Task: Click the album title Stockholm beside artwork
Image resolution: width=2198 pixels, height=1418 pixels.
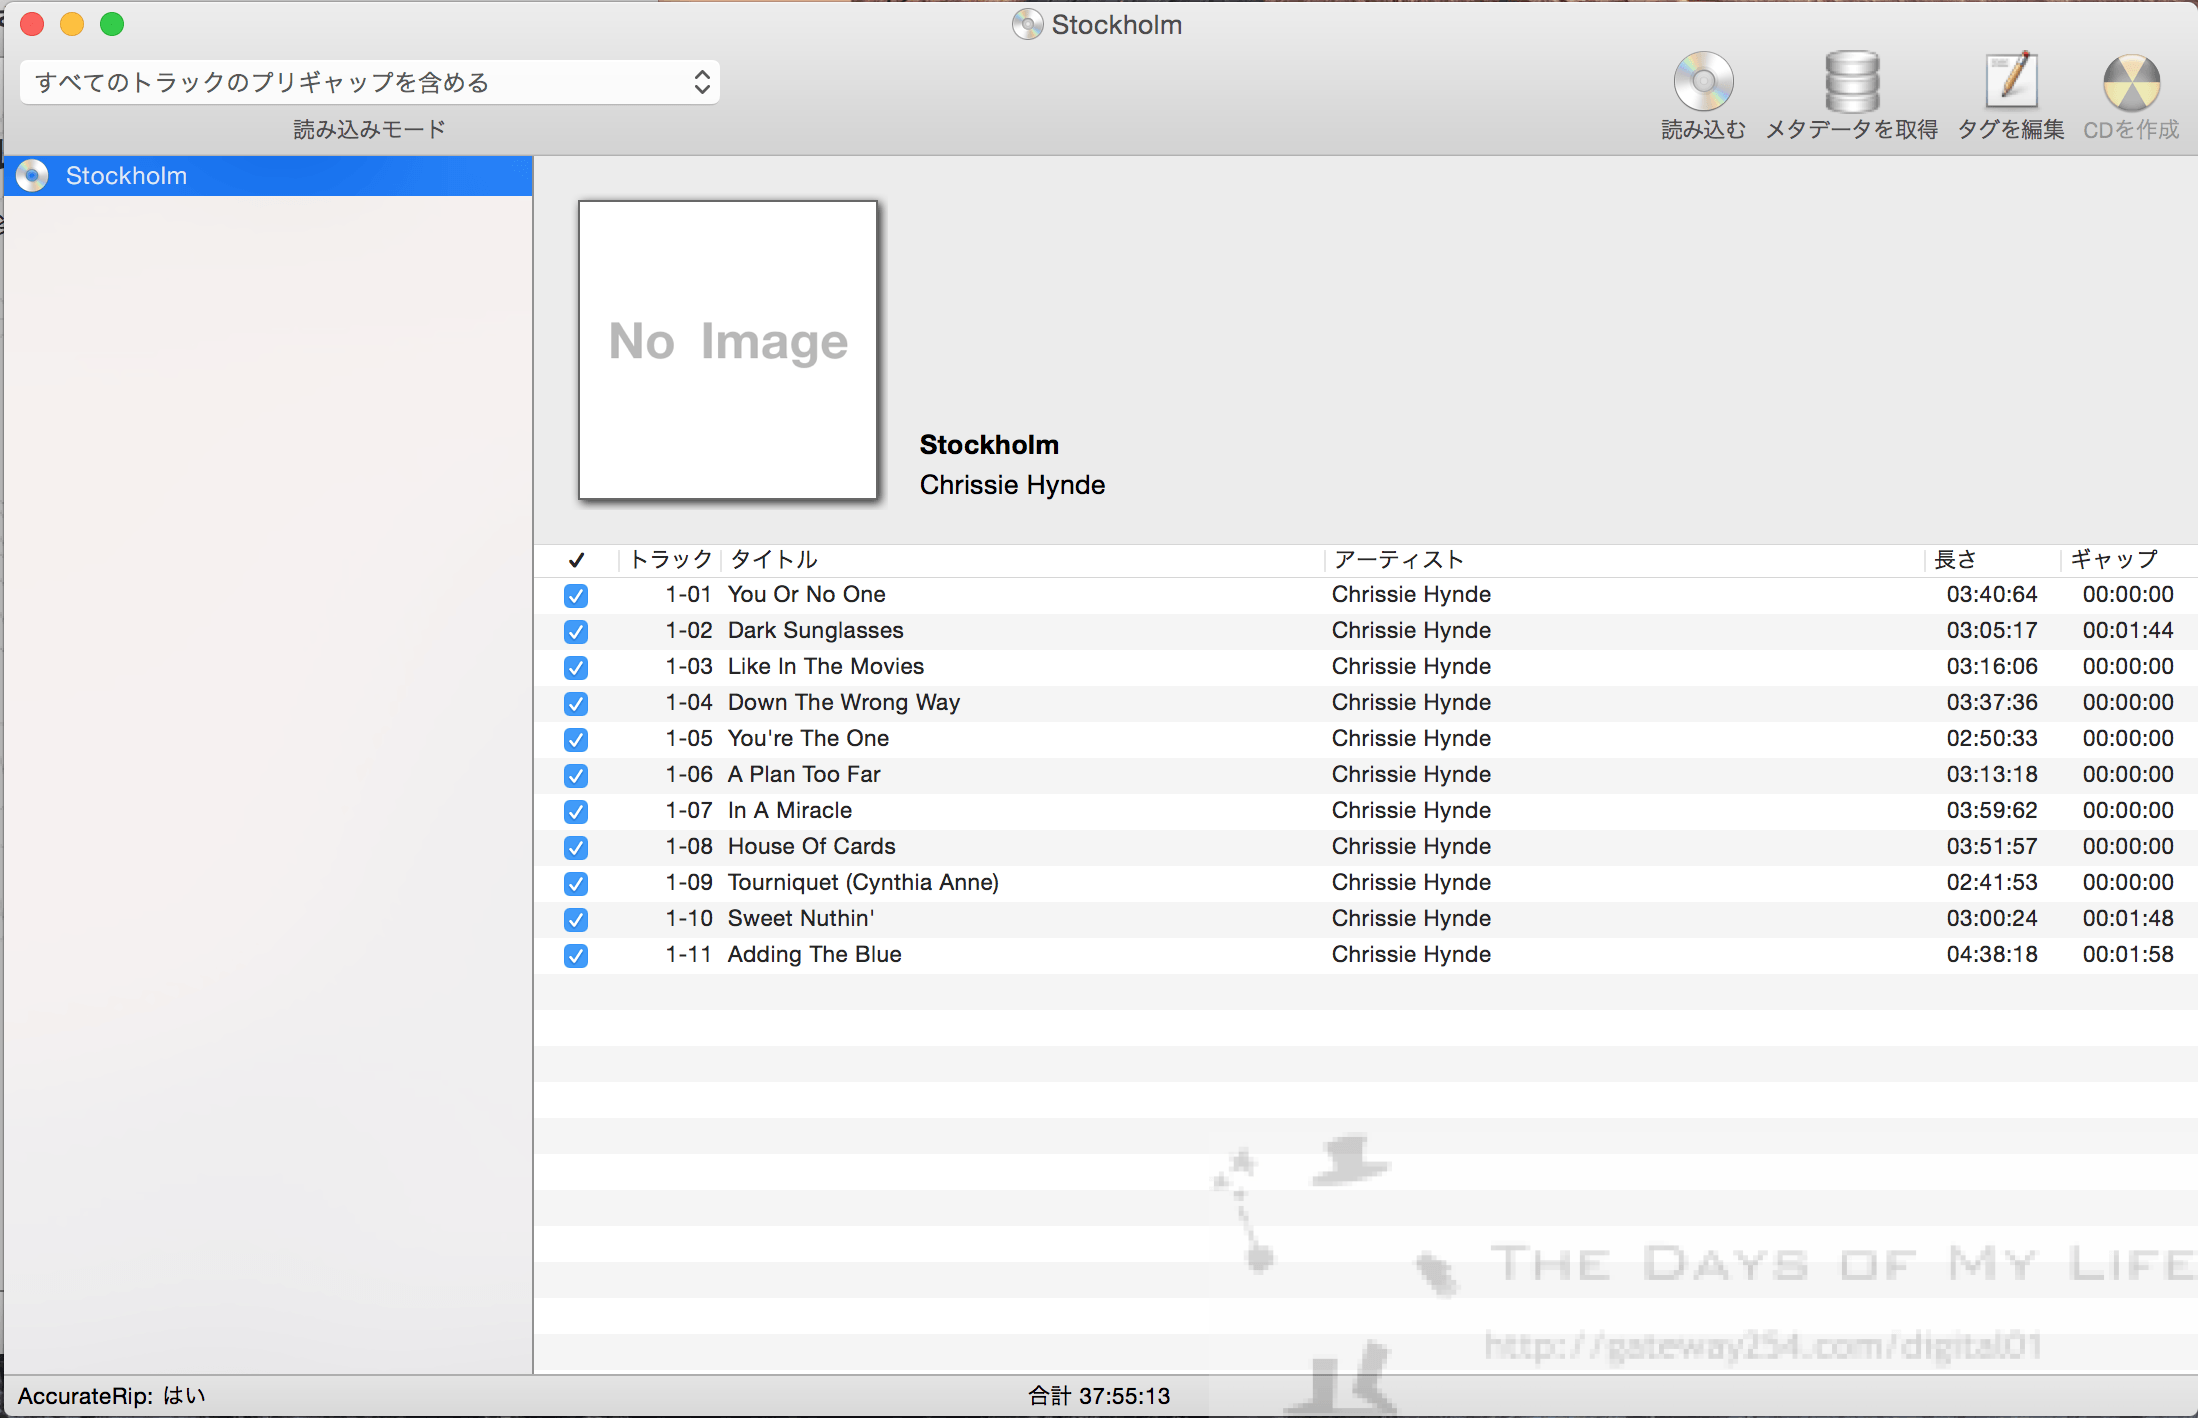Action: pos(989,445)
